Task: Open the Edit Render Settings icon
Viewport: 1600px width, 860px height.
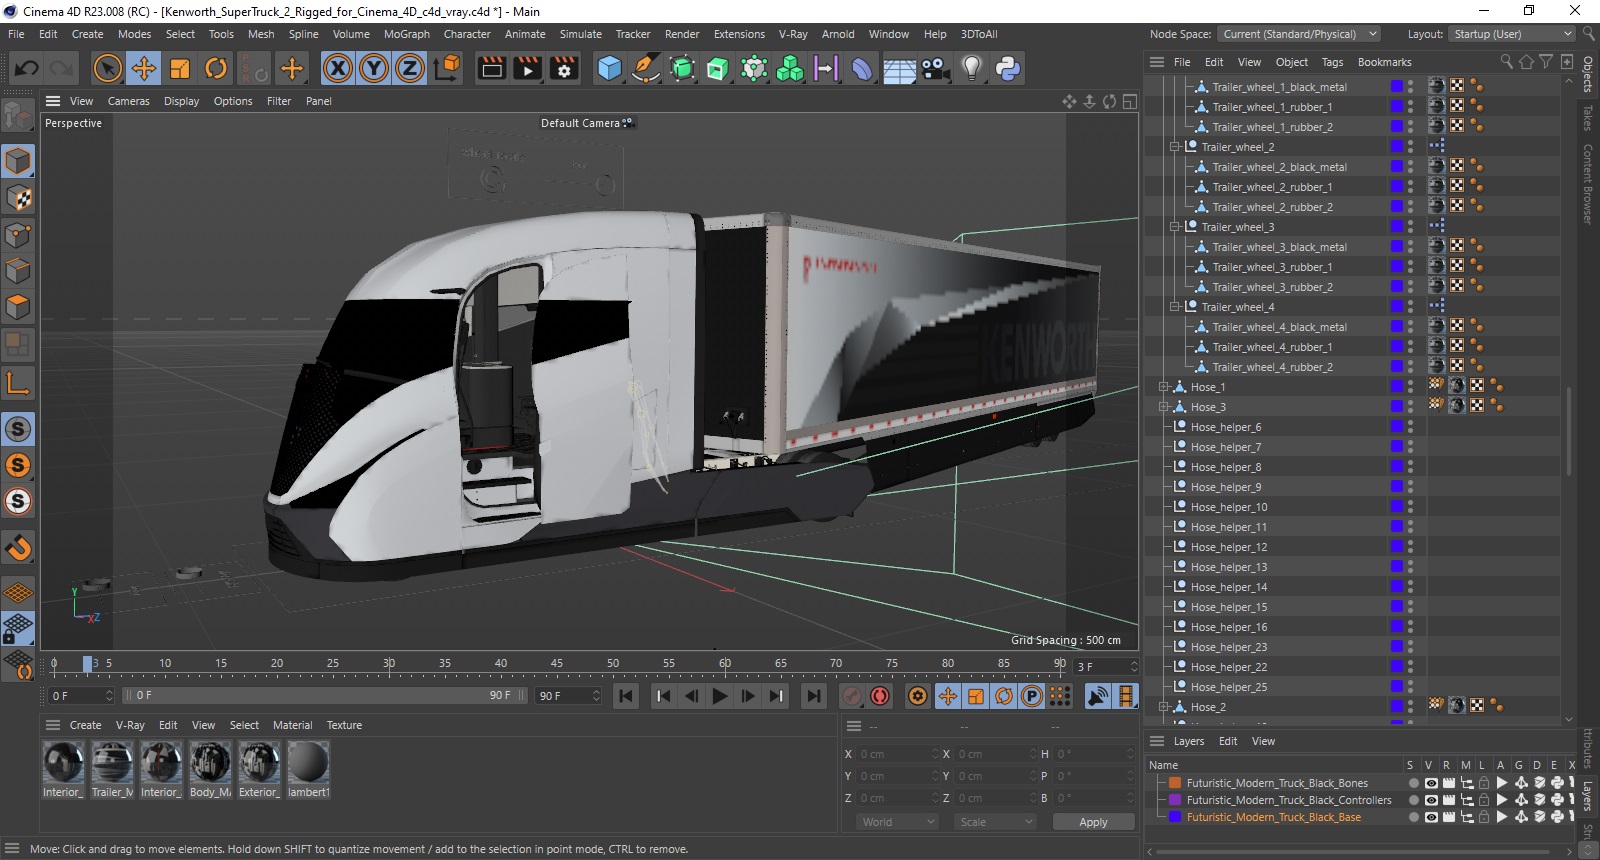Action: tap(564, 68)
